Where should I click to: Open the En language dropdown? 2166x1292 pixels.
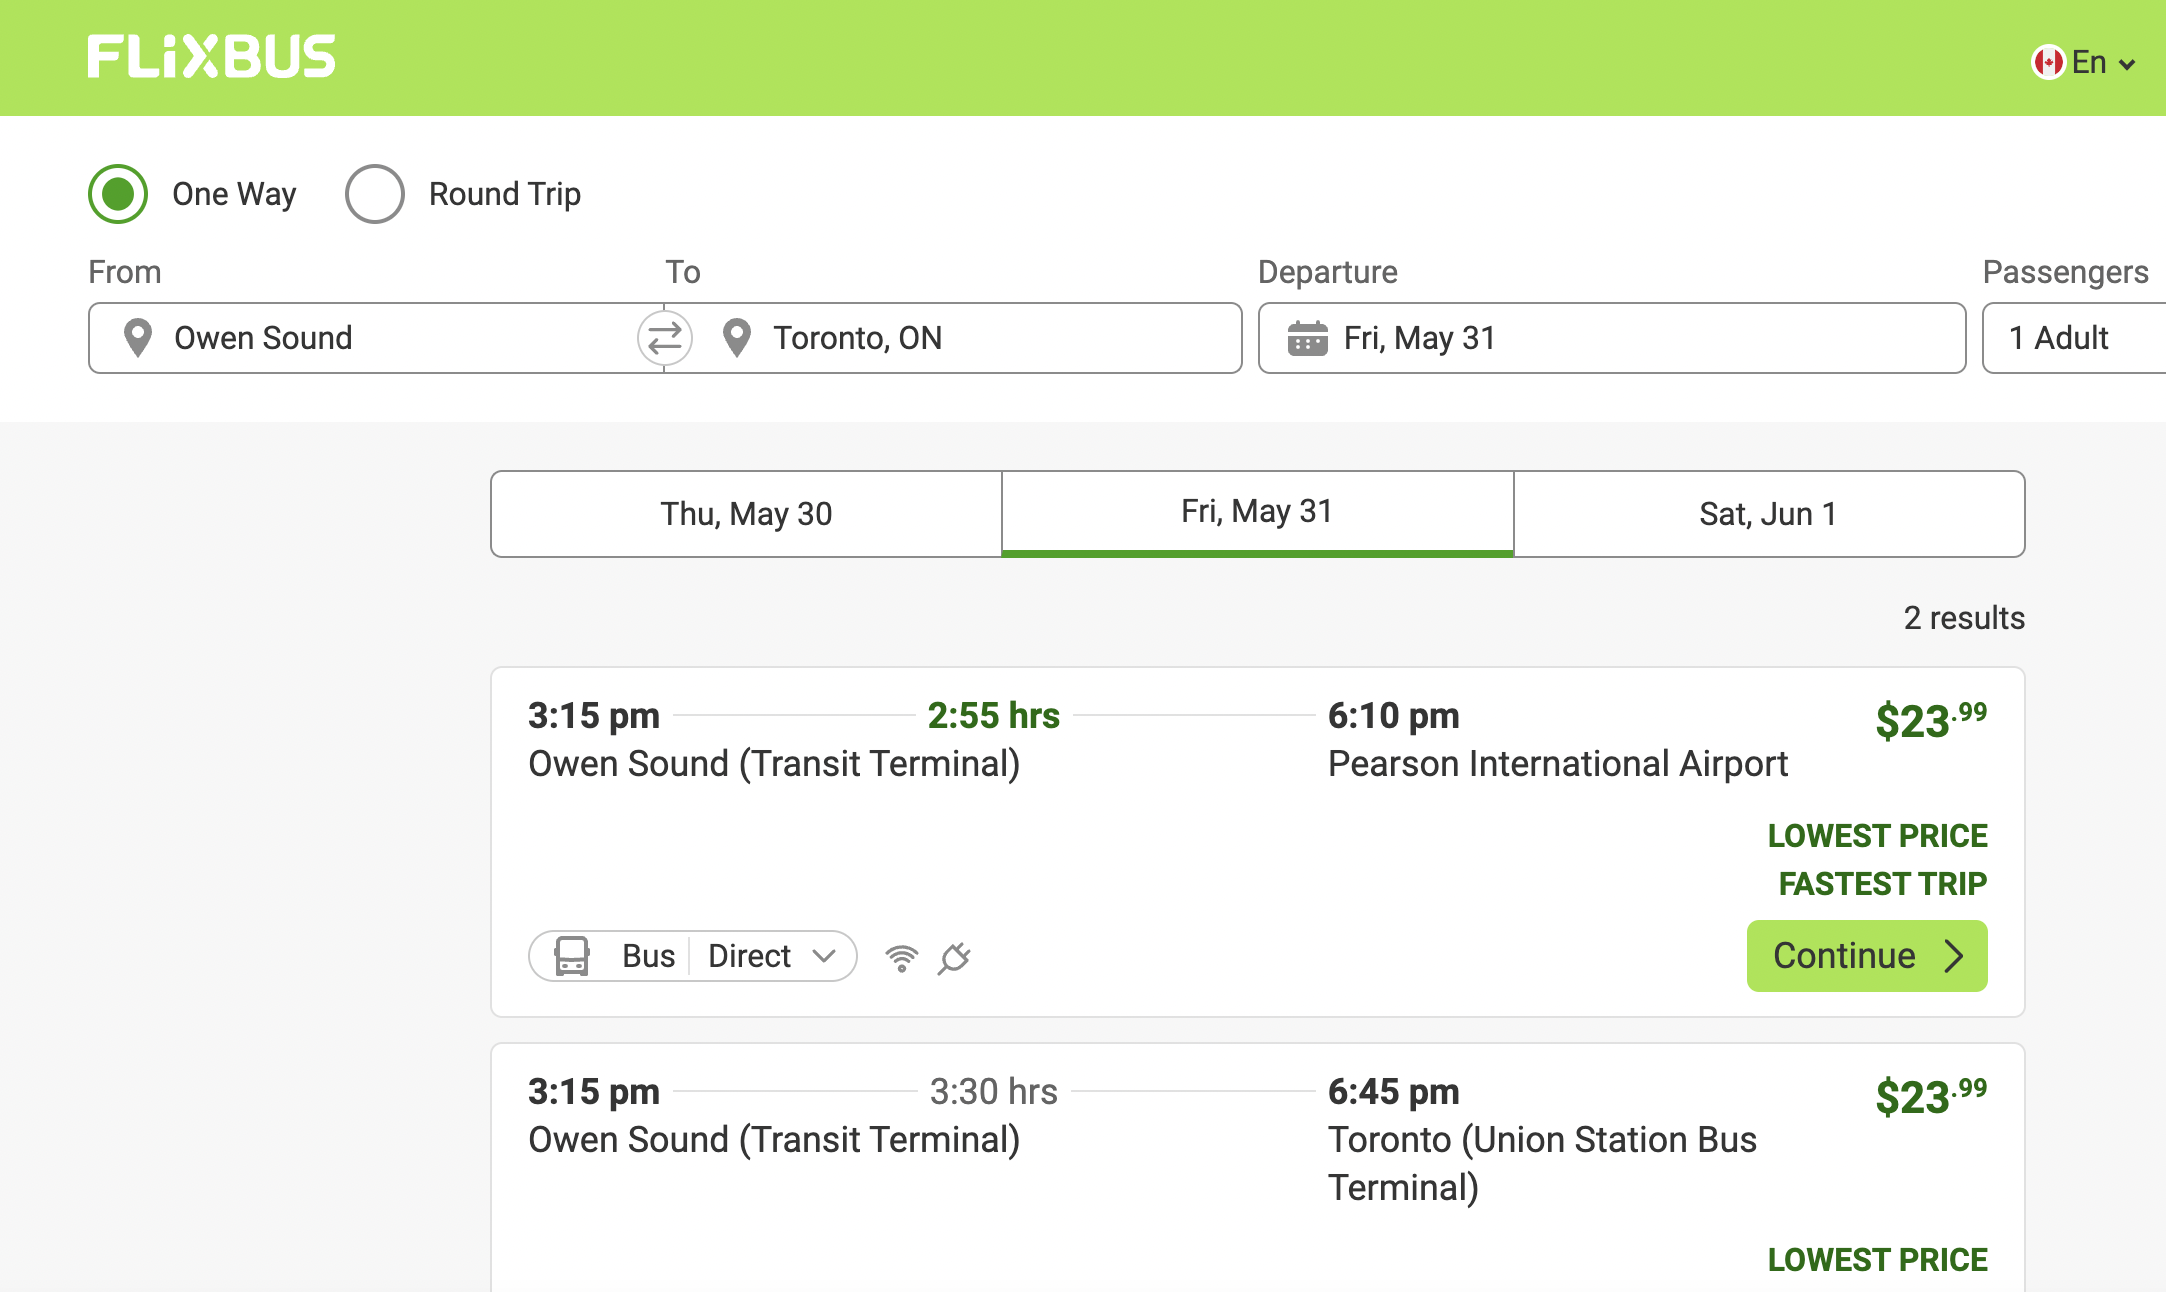2096,61
